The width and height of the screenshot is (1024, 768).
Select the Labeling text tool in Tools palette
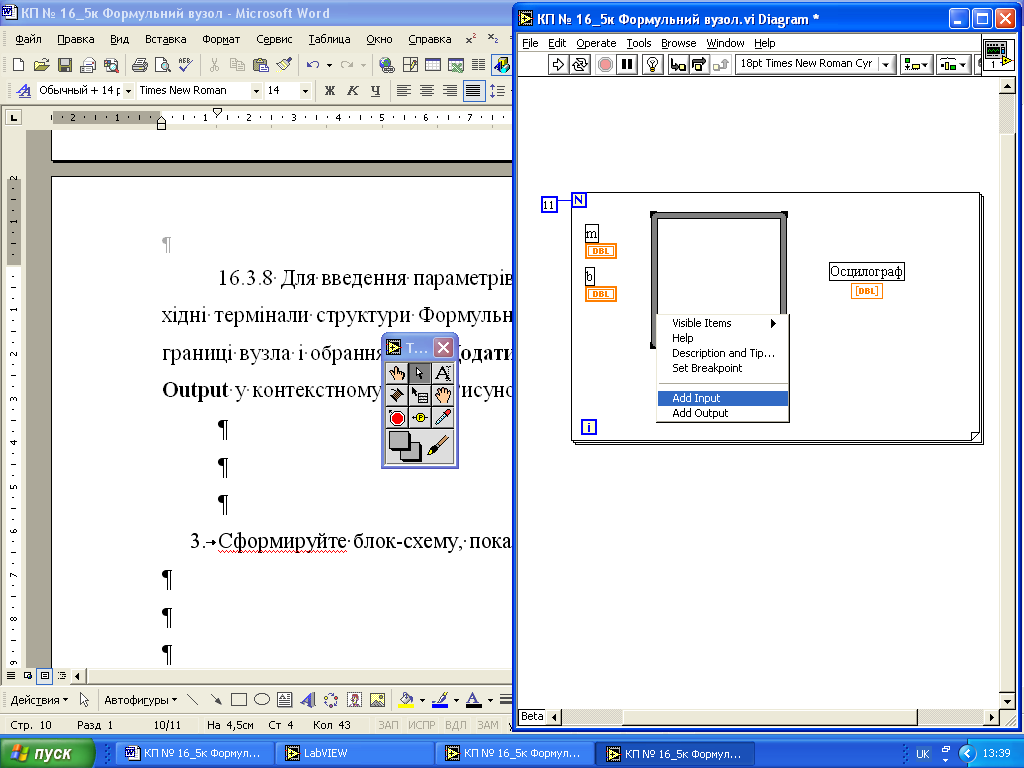443,373
